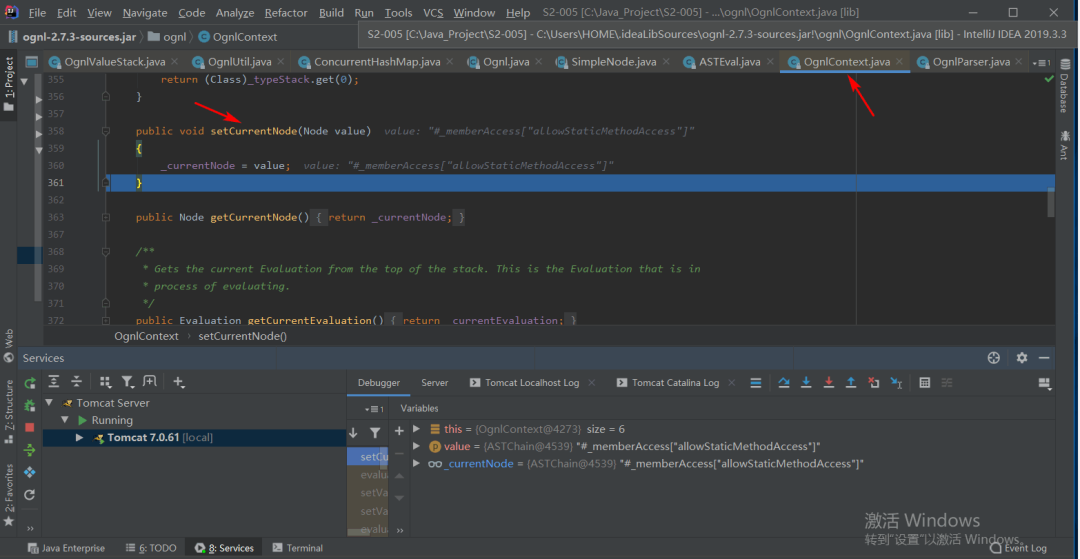
Task: Click Expand All in Services toolbar
Action: pyautogui.click(x=54, y=381)
